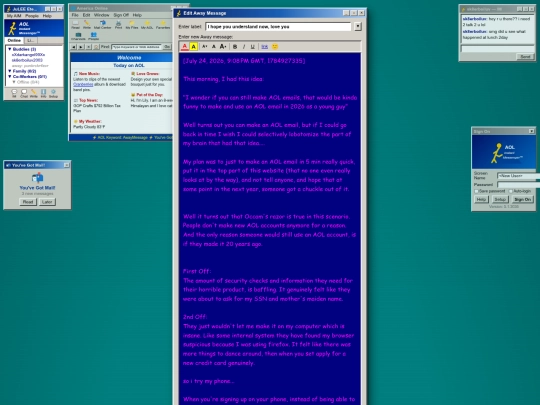The height and width of the screenshot is (405, 540).
Task: Open My AOL in America Online toolbar
Action: tap(147, 25)
